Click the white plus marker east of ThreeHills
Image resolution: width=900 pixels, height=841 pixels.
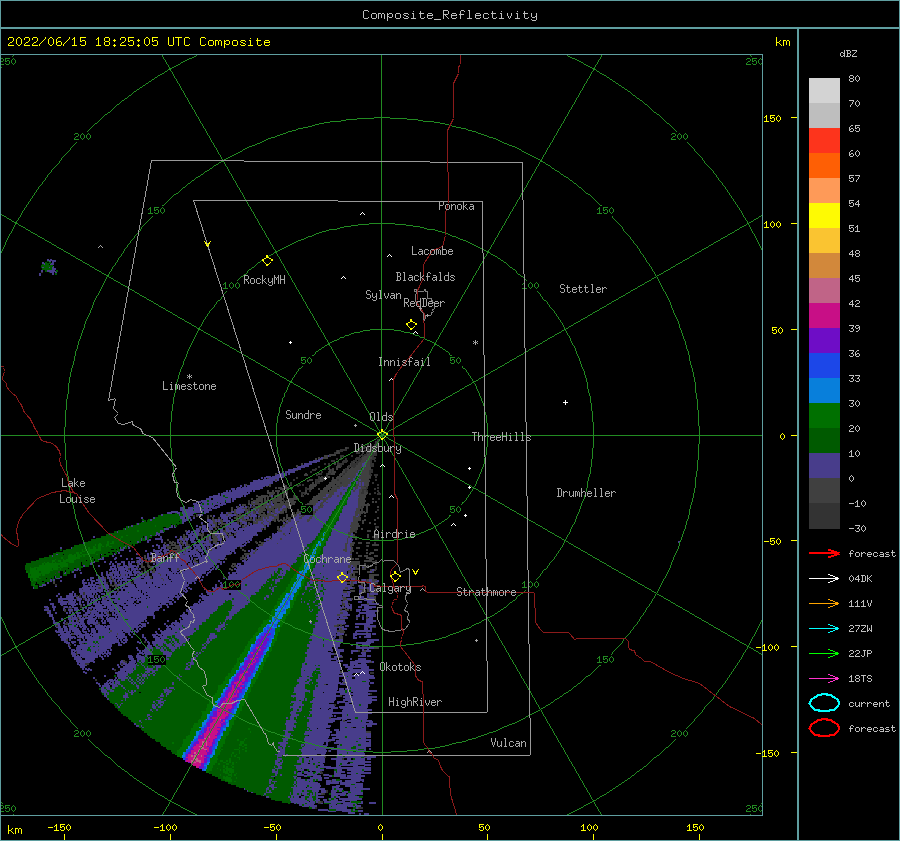point(565,402)
